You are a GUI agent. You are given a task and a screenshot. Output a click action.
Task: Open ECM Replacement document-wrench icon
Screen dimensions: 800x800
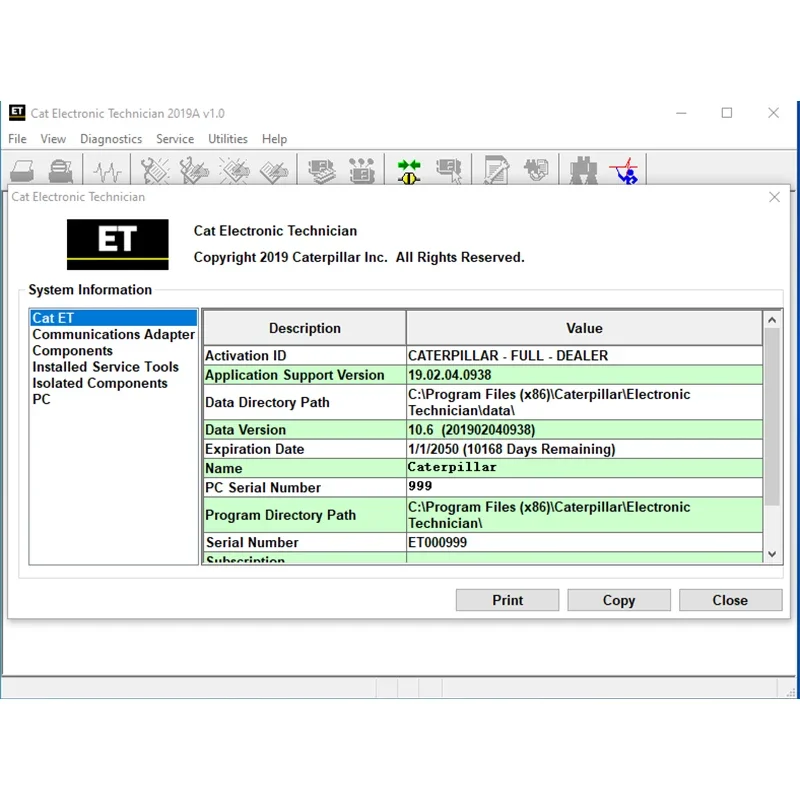tap(496, 170)
